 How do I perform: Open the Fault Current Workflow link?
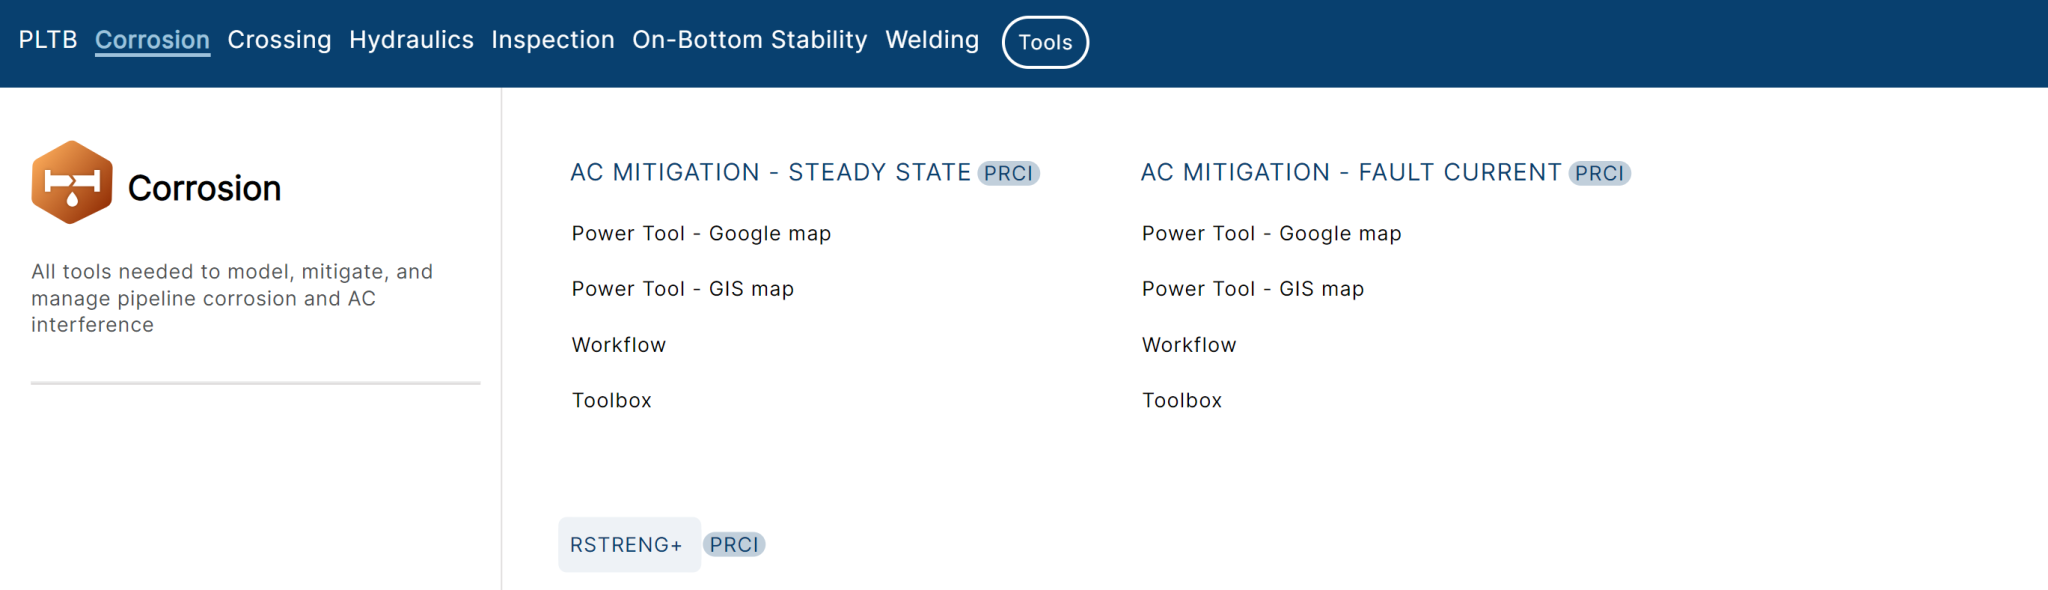(x=1189, y=345)
